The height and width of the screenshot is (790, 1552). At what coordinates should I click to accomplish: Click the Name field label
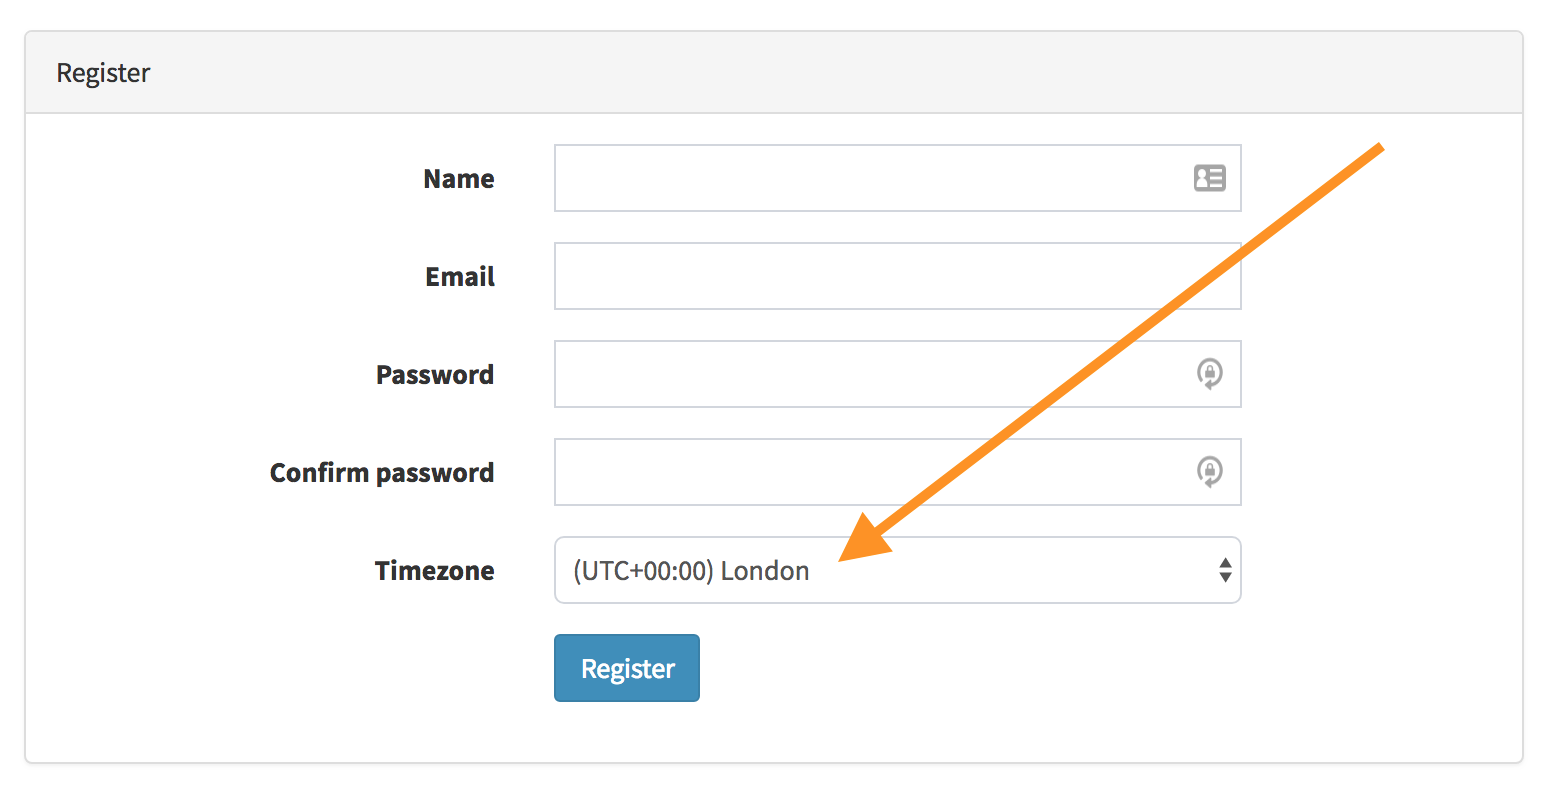458,178
